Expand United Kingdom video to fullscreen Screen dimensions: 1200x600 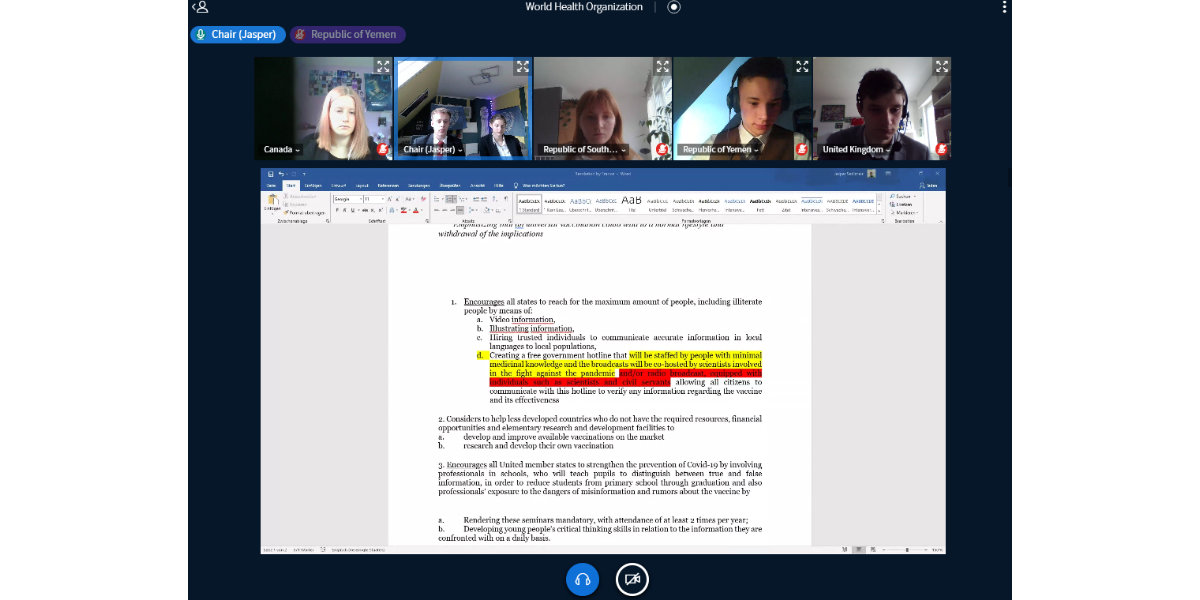coord(942,67)
